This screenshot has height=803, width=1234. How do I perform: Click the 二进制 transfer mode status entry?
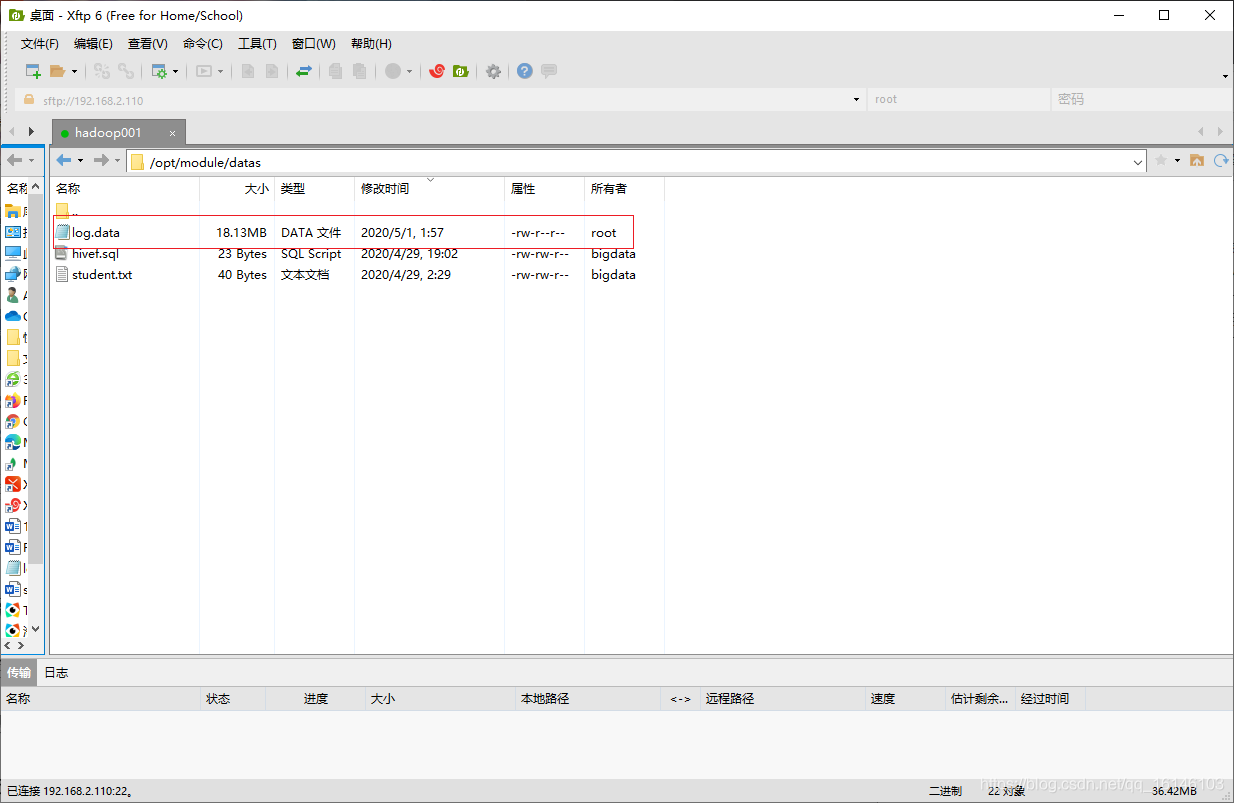(x=945, y=791)
